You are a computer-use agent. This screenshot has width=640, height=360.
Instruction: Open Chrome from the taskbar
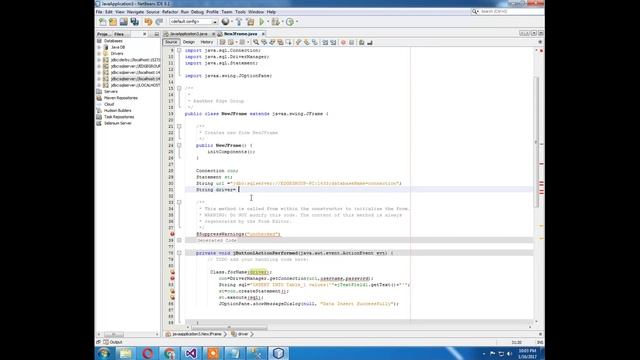point(169,353)
